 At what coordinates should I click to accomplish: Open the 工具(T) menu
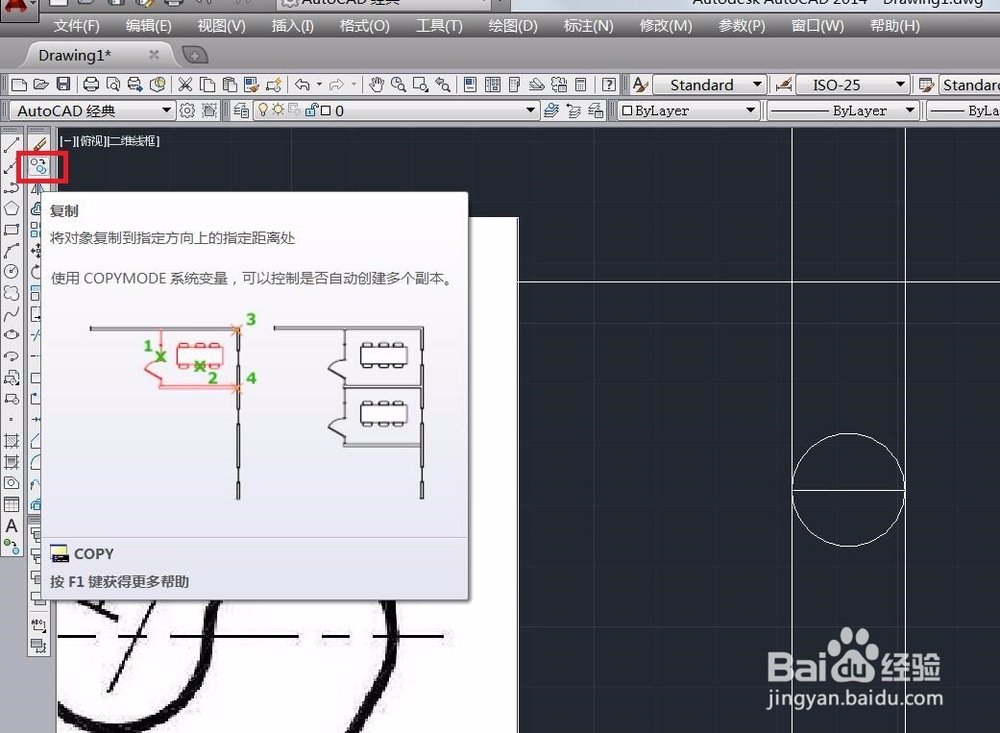pos(439,26)
